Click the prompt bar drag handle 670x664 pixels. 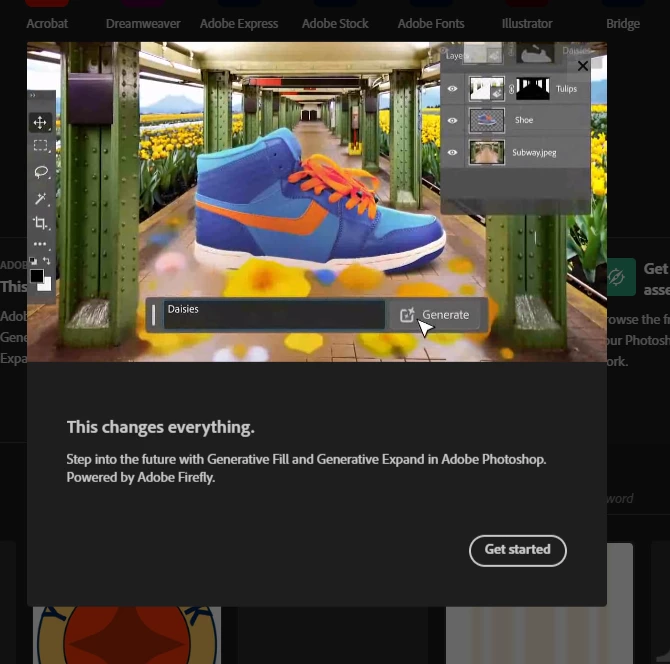tap(154, 314)
